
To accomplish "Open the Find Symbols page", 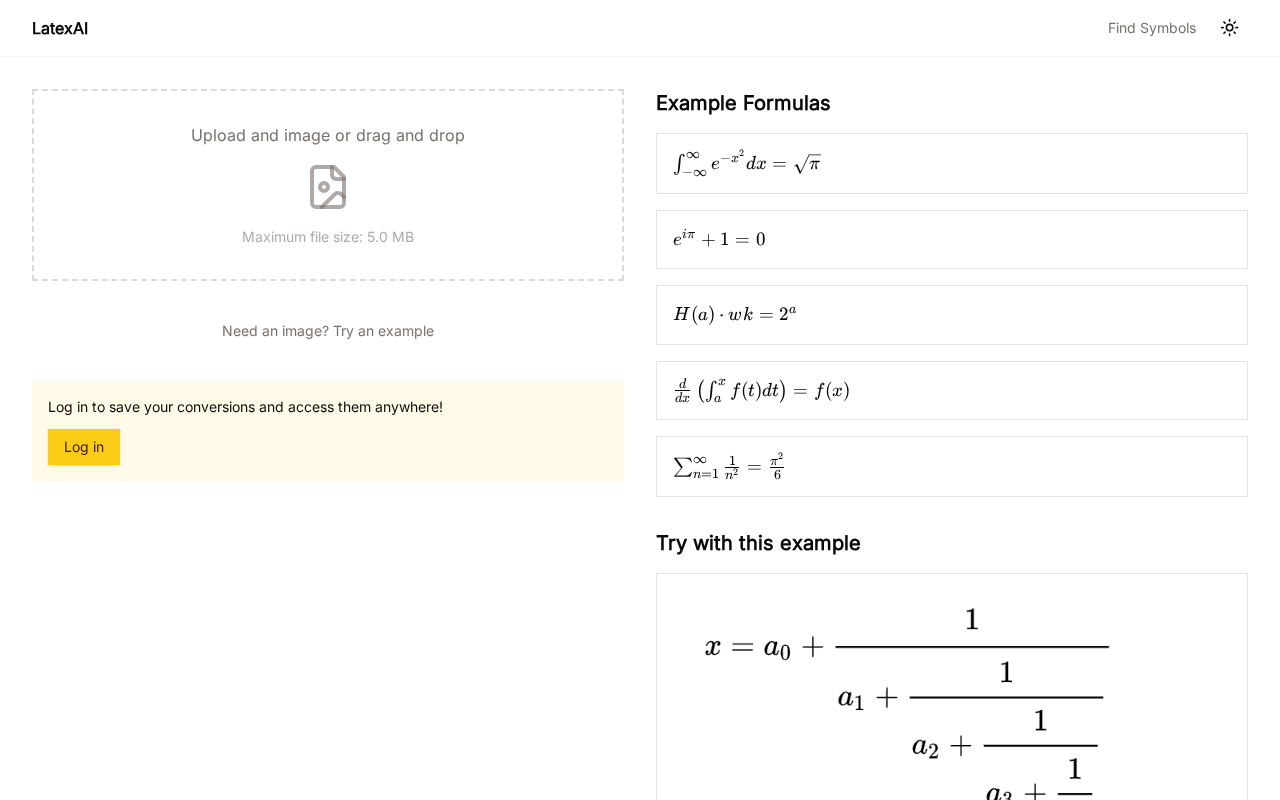I will [x=1152, y=28].
